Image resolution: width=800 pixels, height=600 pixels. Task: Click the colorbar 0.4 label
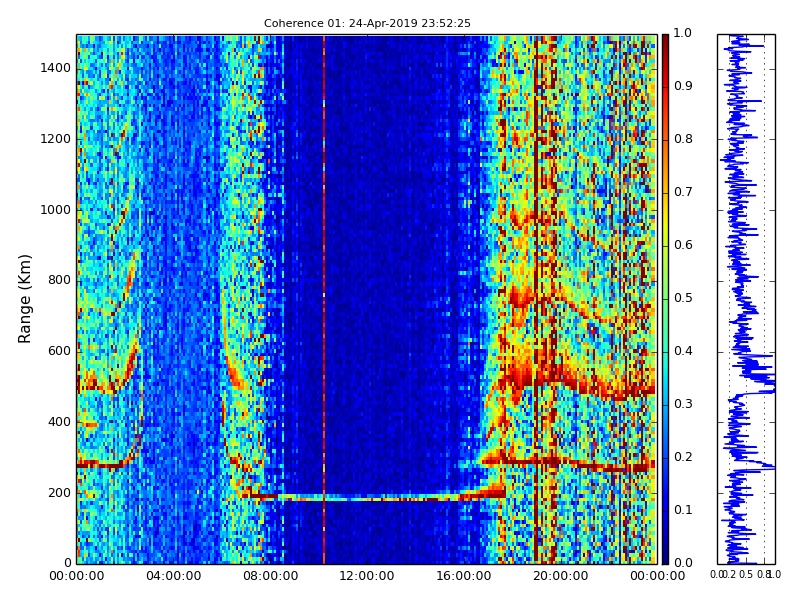[683, 352]
